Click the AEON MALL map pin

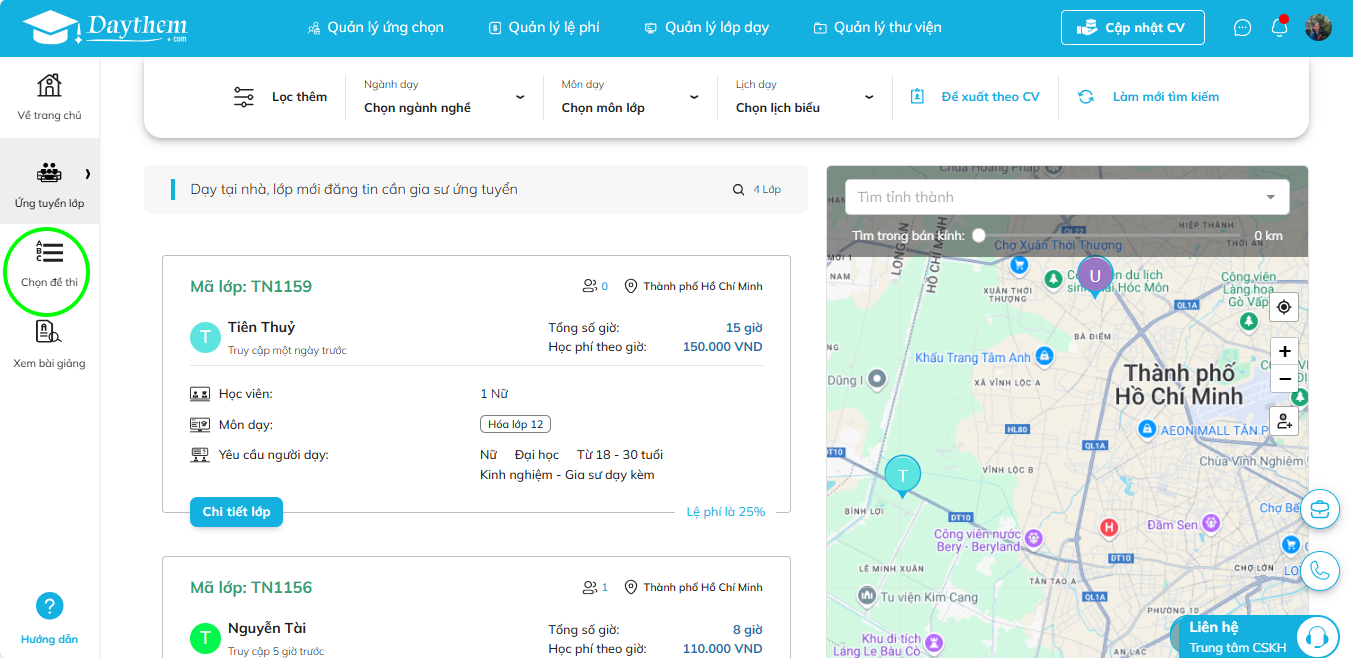click(x=1147, y=429)
